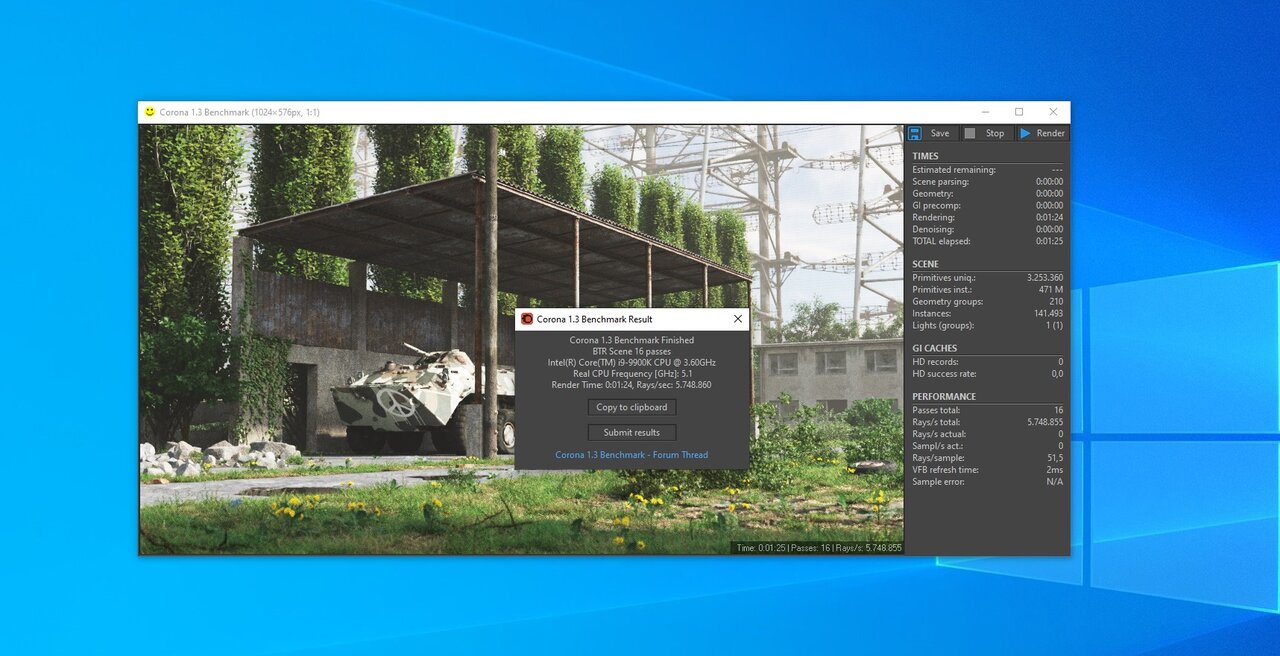Viewport: 1280px width, 656px height.
Task: Click the Intel Core i9-9900K CPU text
Action: pos(632,363)
